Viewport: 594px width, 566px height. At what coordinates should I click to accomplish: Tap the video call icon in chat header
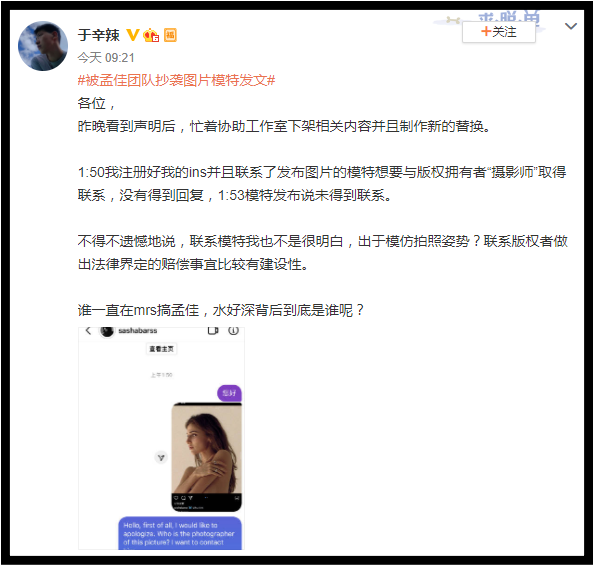pyautogui.click(x=213, y=331)
